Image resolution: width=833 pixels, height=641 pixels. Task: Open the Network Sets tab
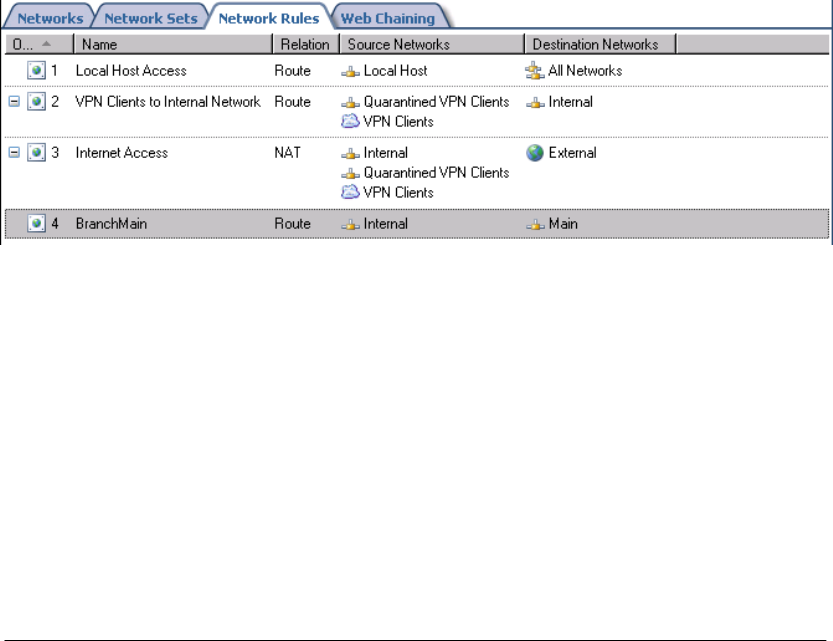point(151,18)
